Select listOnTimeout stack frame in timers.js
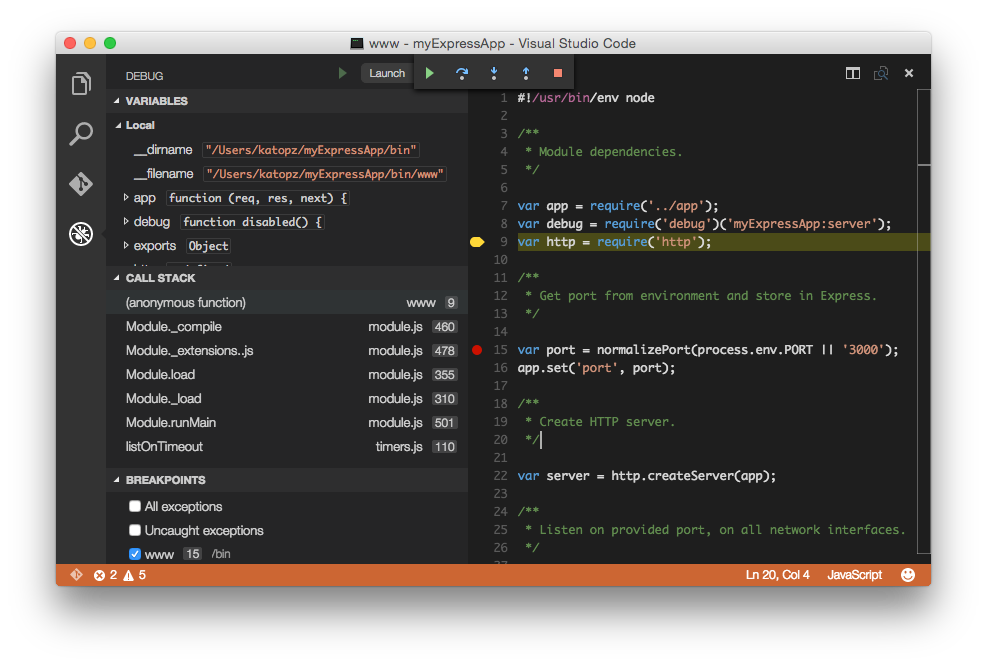 288,446
